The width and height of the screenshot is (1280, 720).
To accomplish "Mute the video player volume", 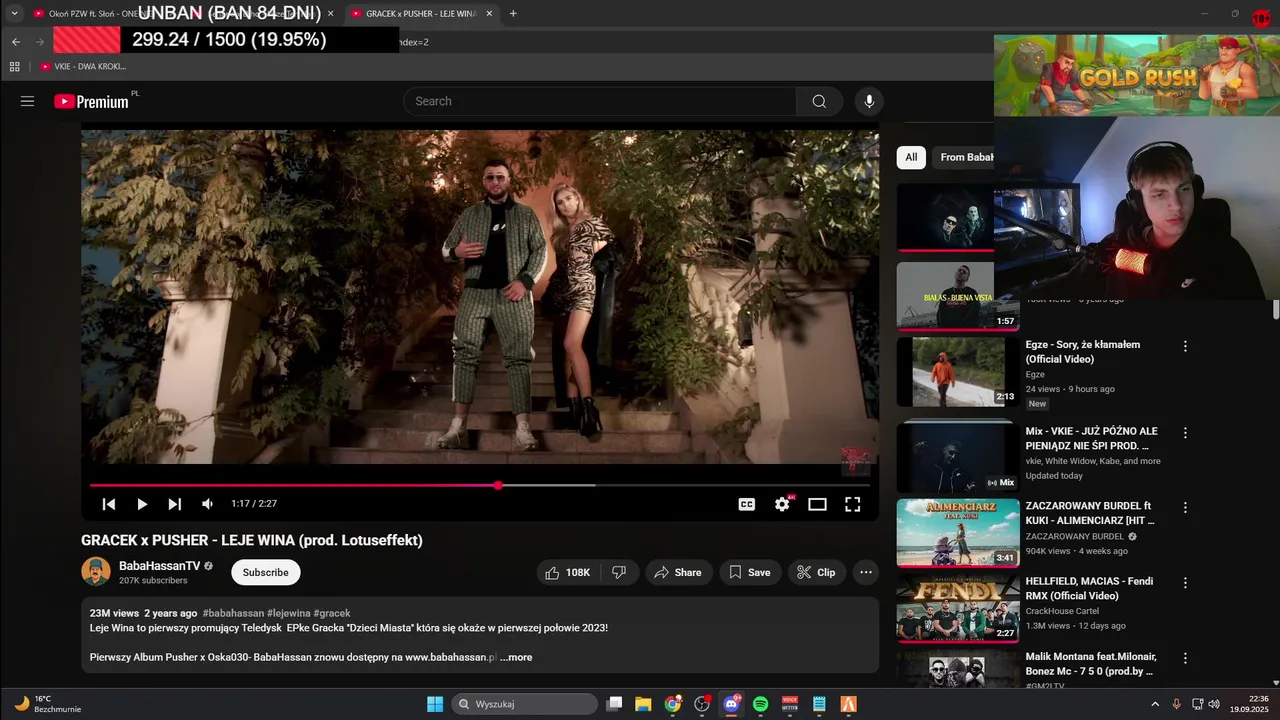I will (208, 504).
